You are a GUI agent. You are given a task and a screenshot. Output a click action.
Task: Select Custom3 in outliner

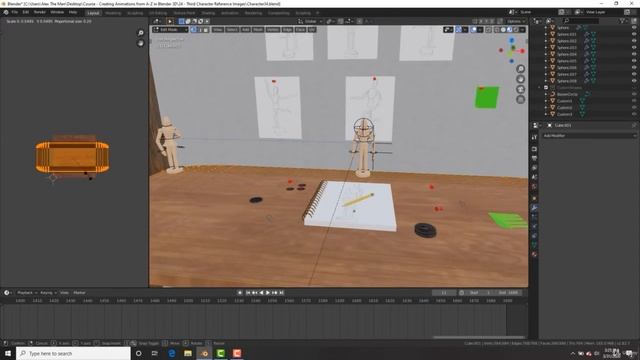(x=564, y=114)
